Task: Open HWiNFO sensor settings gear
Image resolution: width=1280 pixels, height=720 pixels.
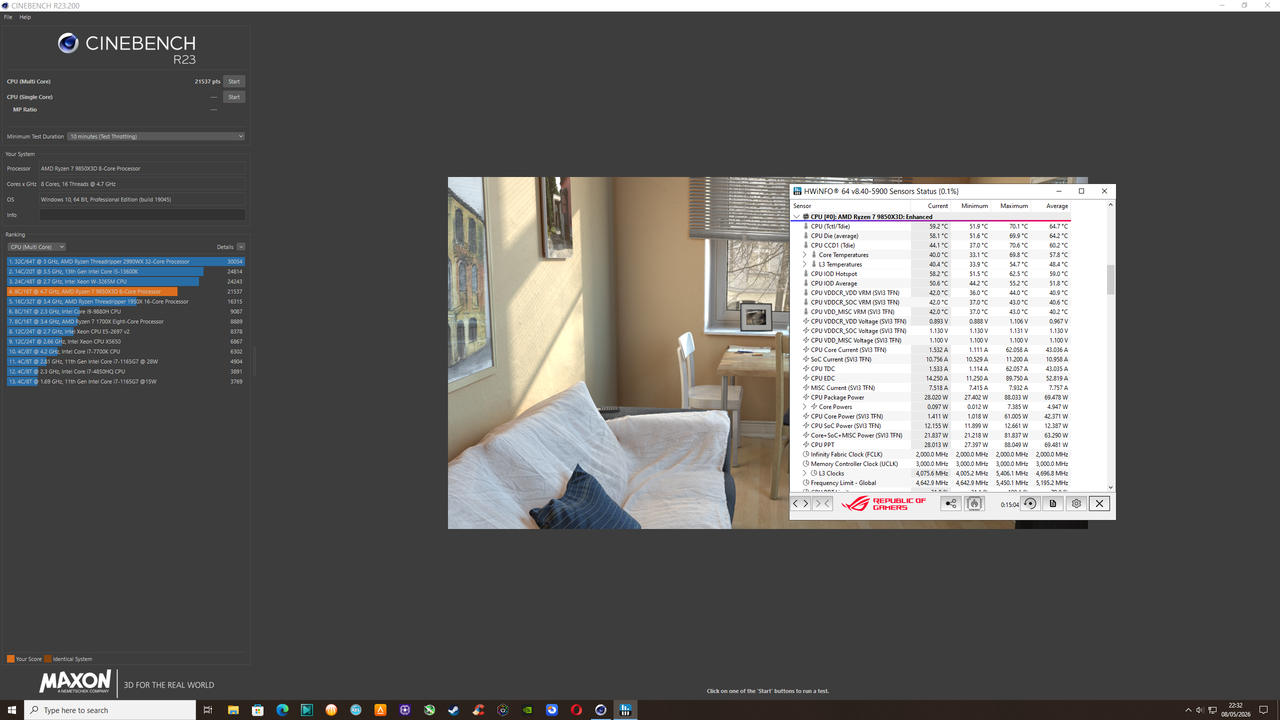Action: [x=1076, y=503]
